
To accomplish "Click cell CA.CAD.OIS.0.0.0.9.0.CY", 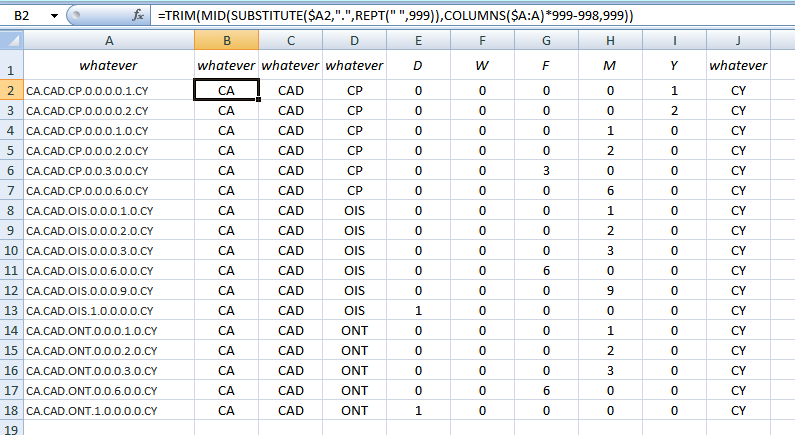I will (109, 291).
